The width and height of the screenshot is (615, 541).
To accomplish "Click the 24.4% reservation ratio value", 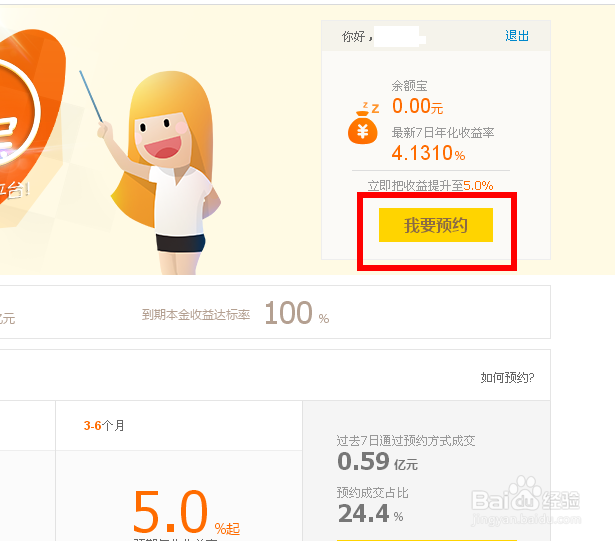I will (370, 514).
